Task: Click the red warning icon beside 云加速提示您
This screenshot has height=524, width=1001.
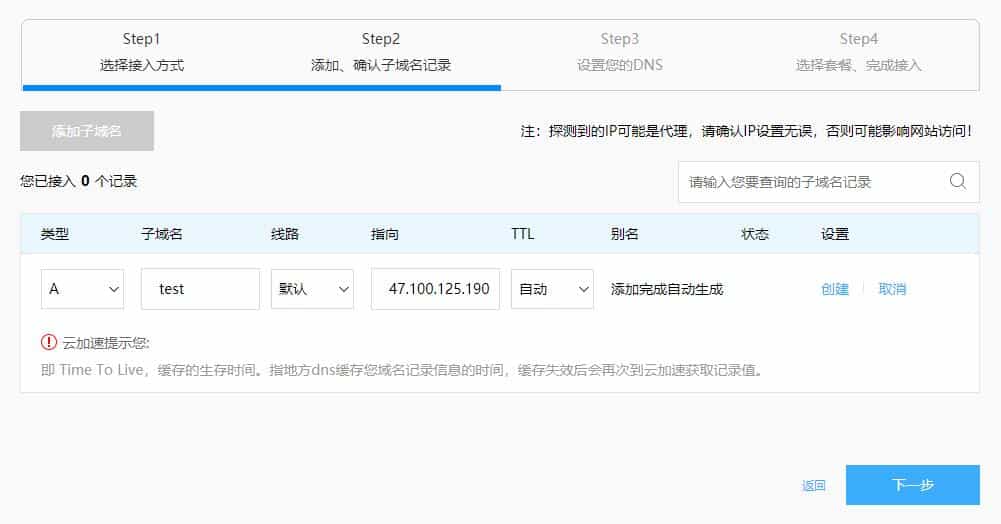Action: [x=49, y=343]
